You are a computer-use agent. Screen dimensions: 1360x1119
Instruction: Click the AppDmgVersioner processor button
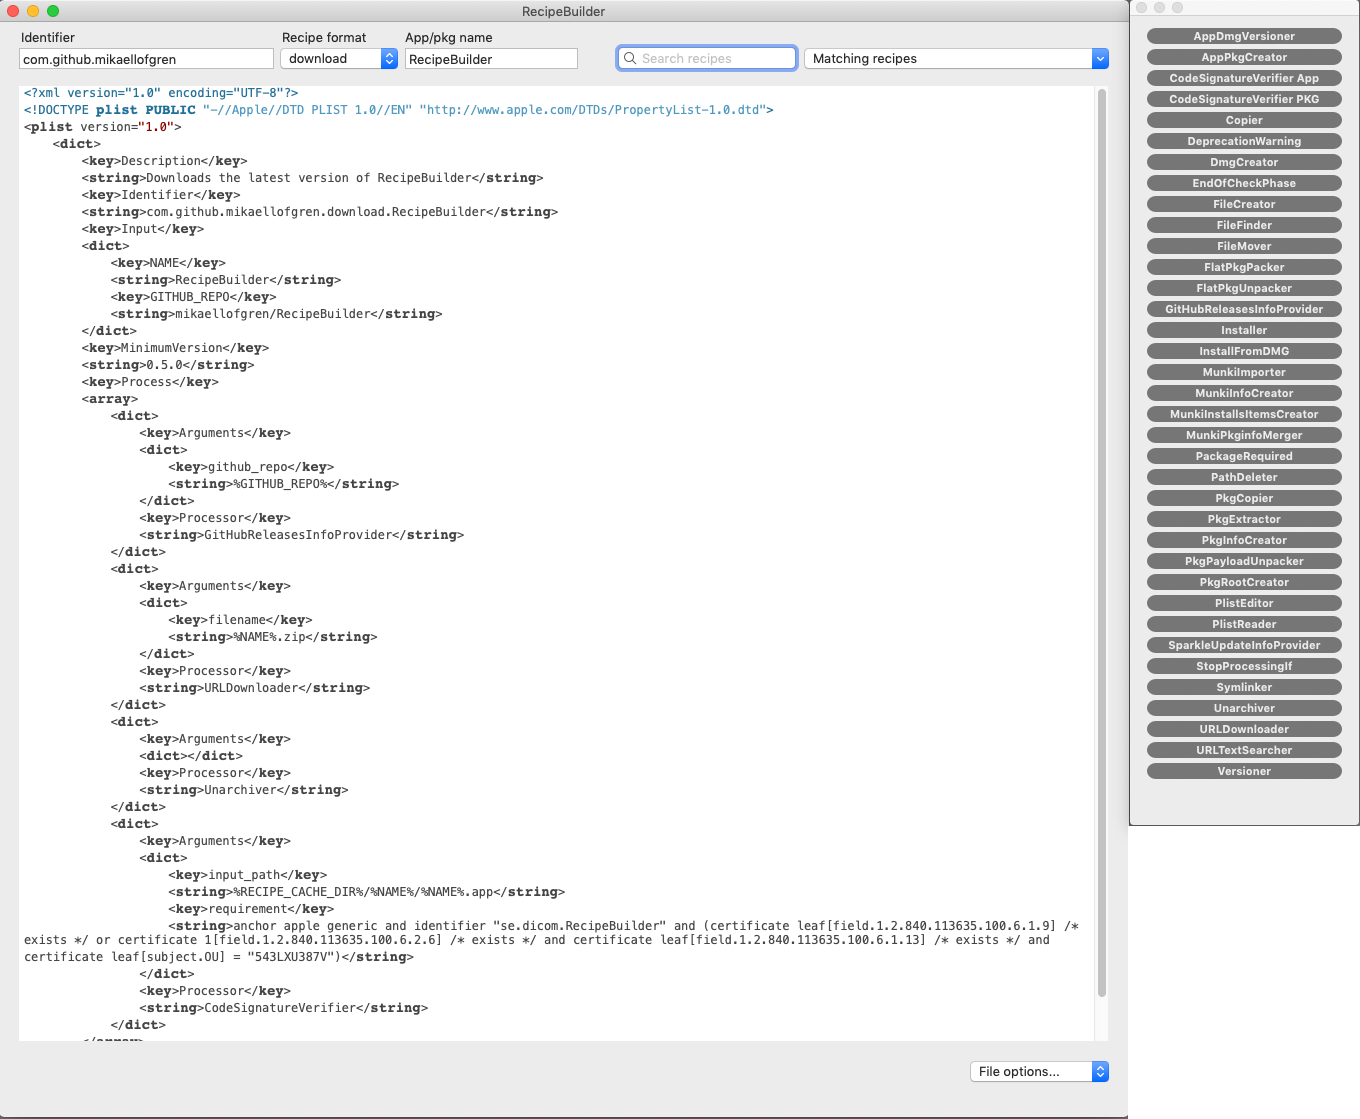(1244, 36)
